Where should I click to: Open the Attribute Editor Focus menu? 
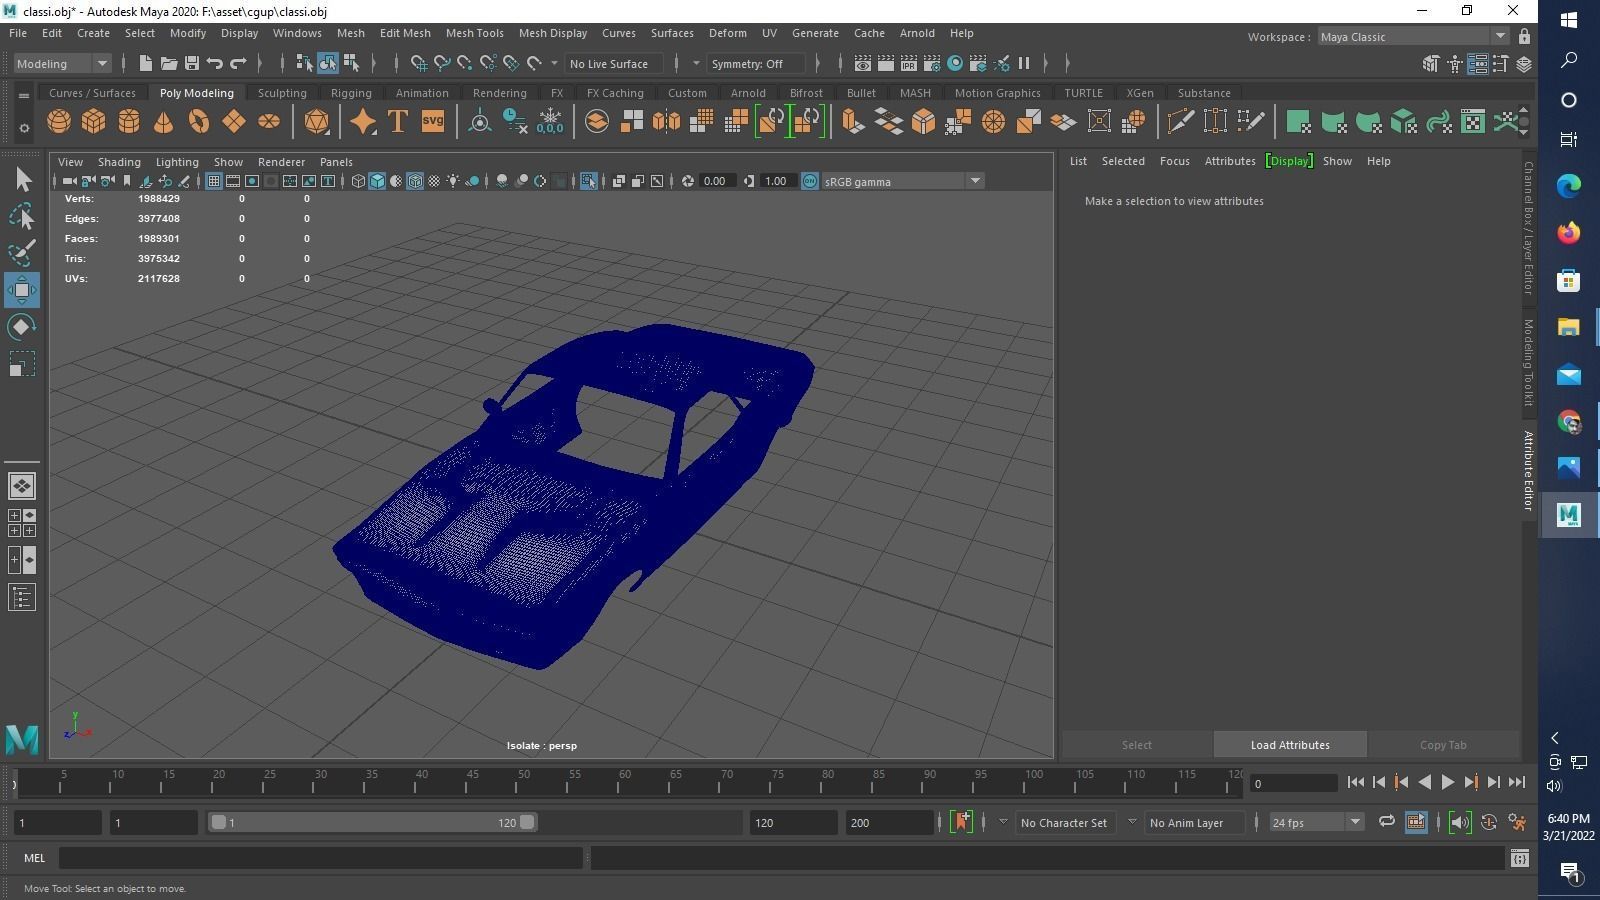(1175, 161)
